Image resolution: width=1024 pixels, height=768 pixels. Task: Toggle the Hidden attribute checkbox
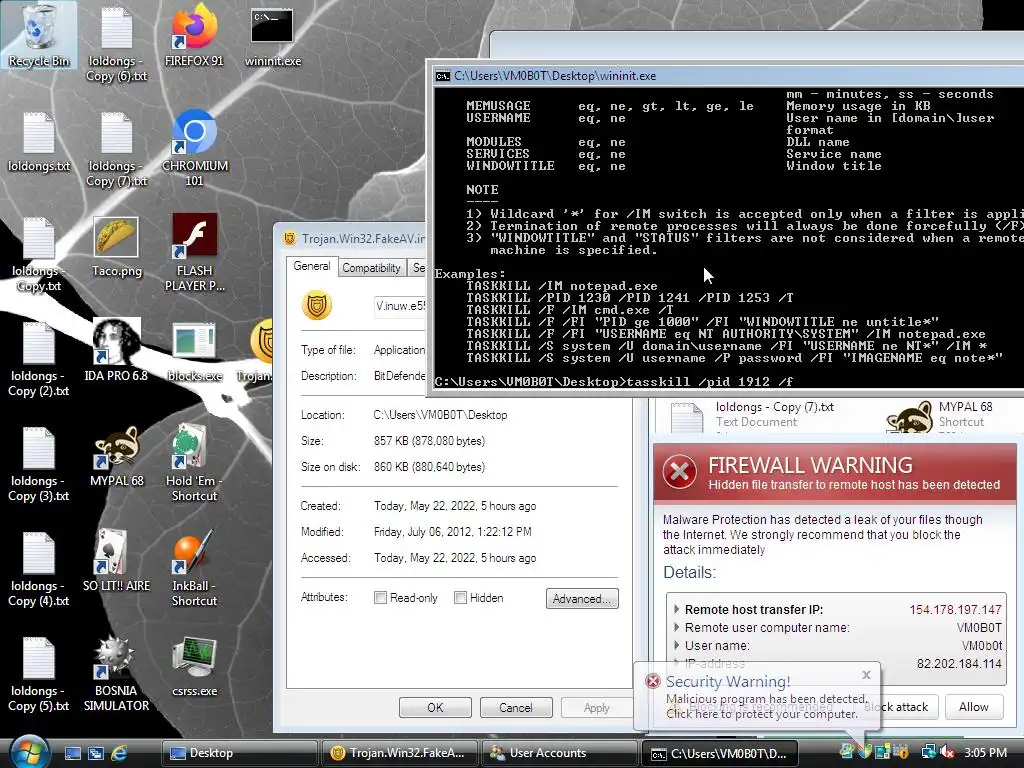pyautogui.click(x=460, y=598)
